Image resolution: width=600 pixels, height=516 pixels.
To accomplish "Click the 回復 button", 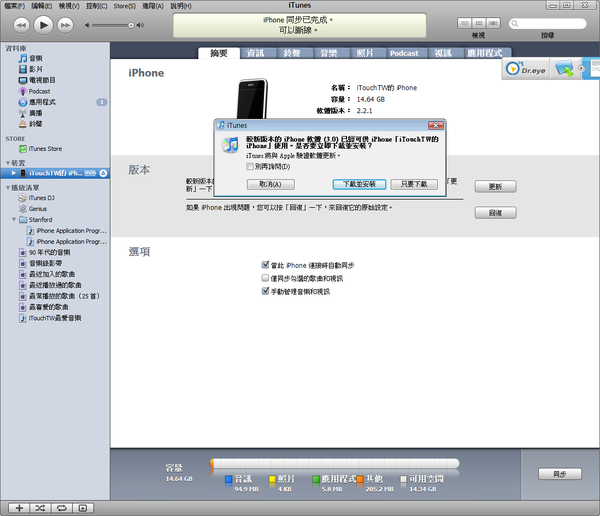I will pyautogui.click(x=496, y=213).
